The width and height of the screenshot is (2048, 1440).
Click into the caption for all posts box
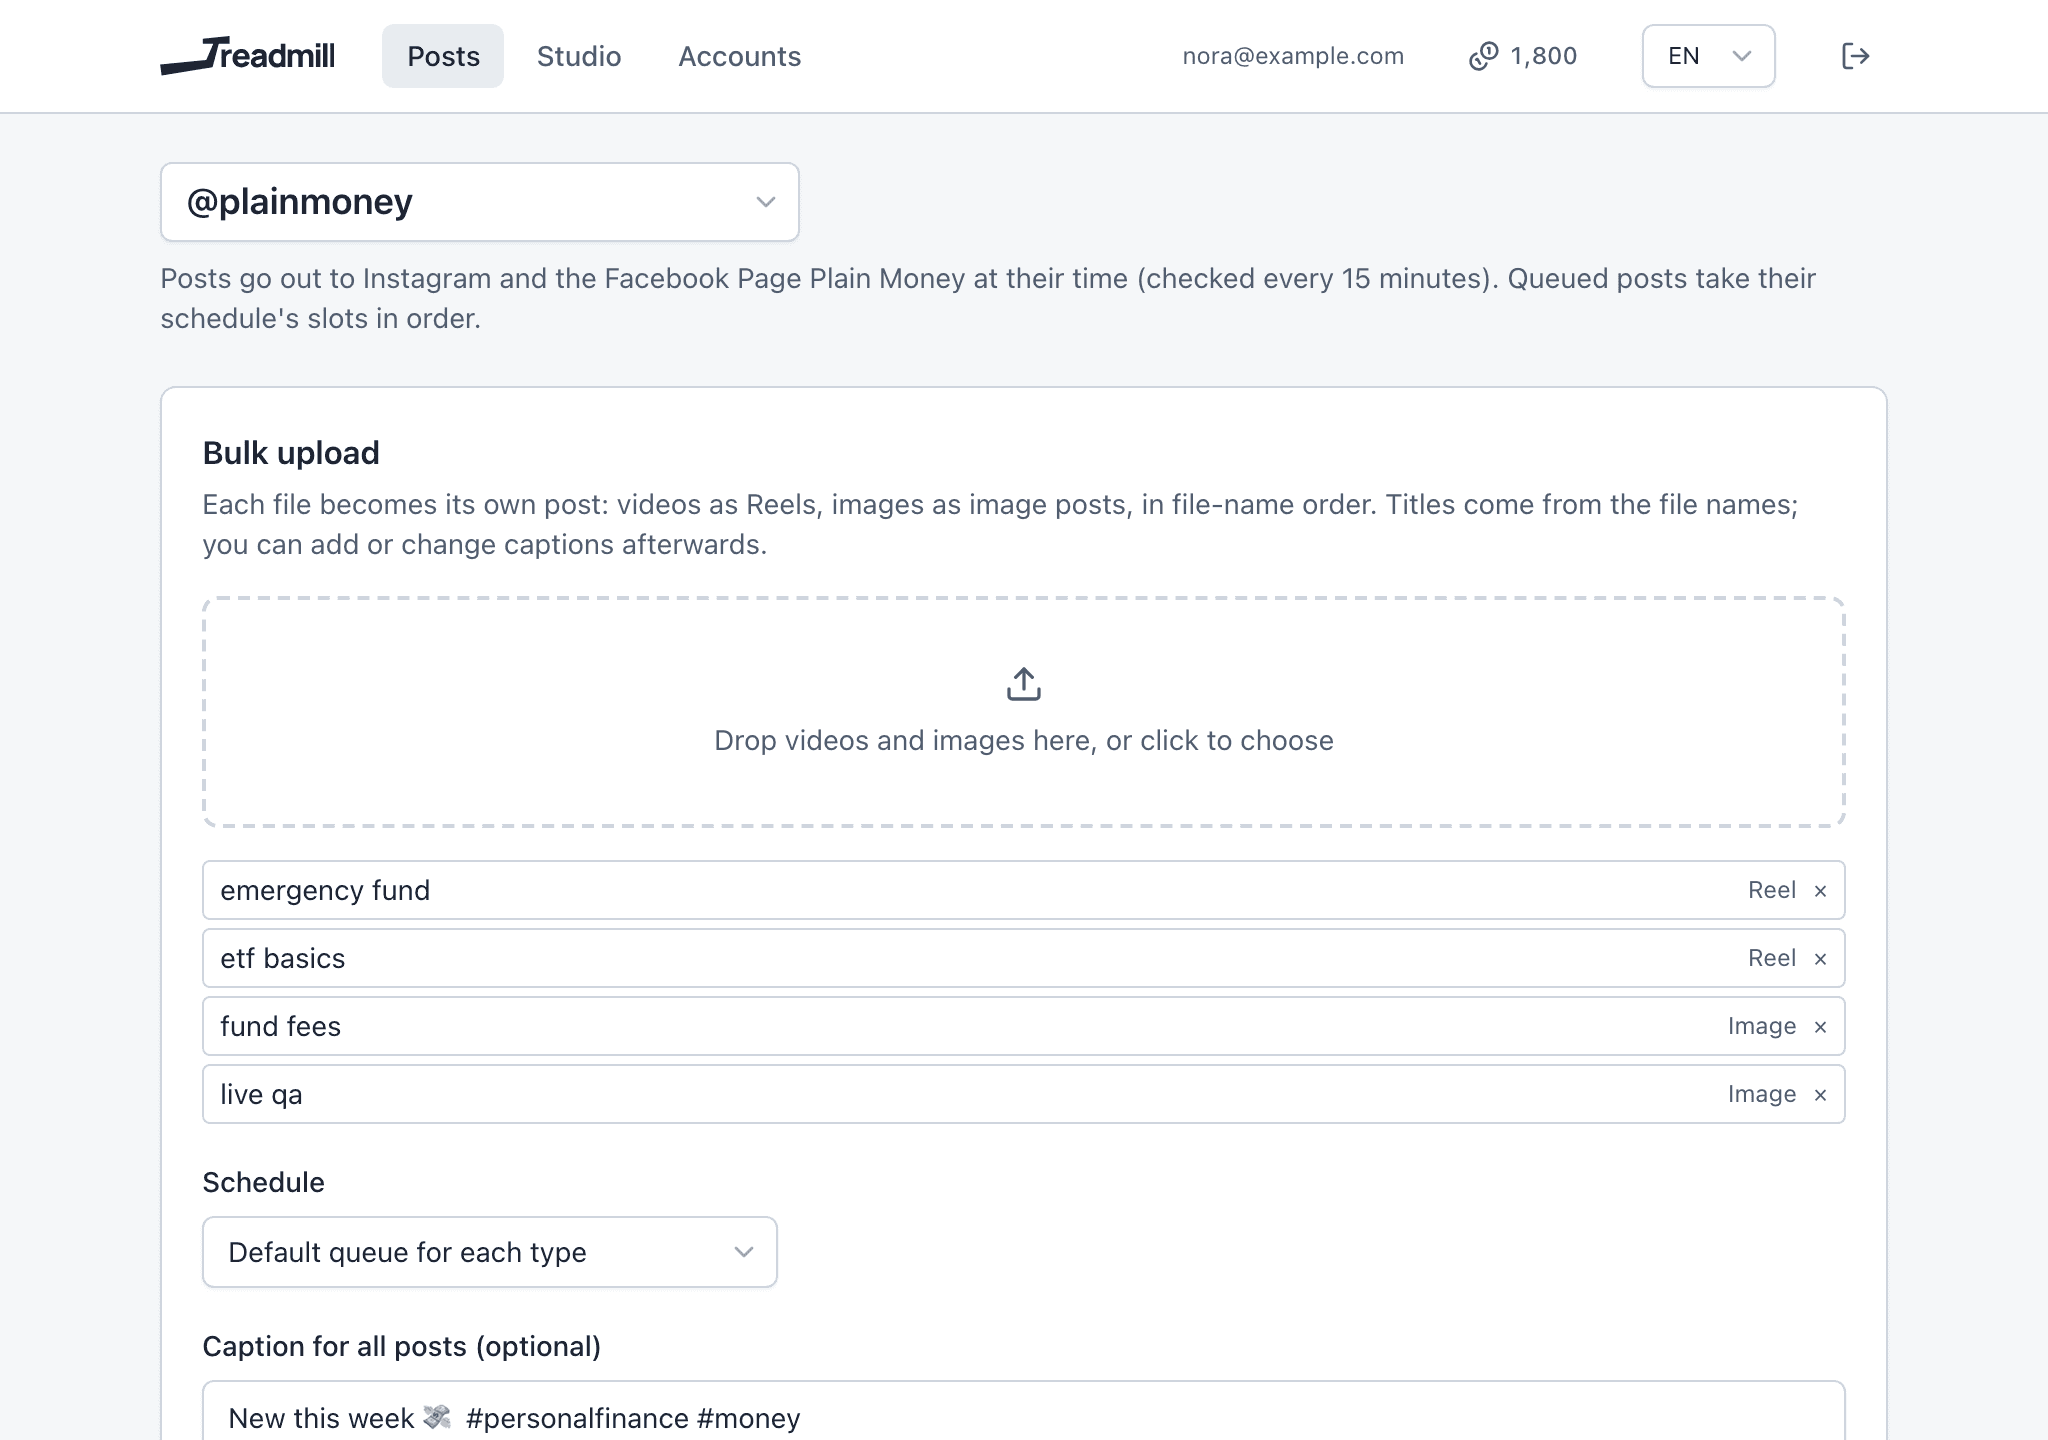tap(1024, 1411)
